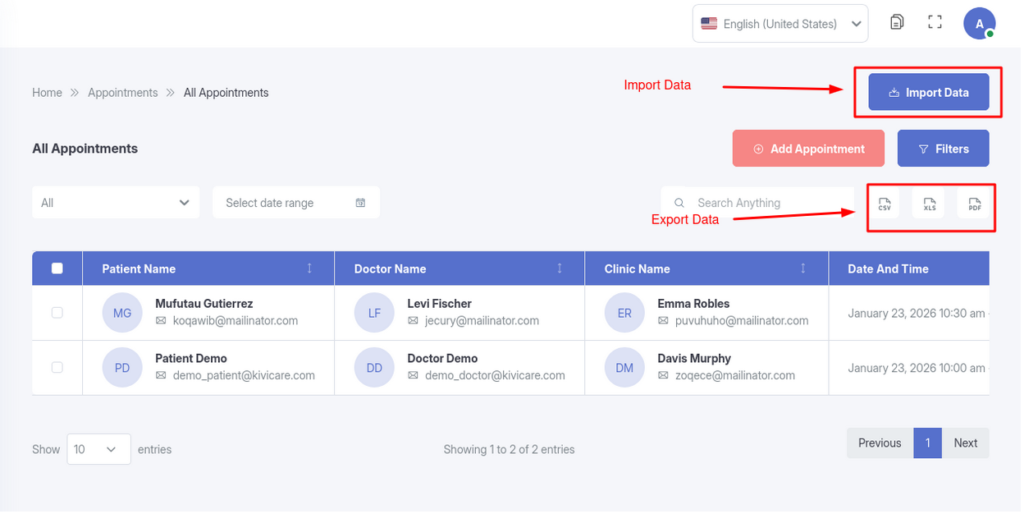
Task: Focus the Search Anything field
Action: (x=760, y=203)
